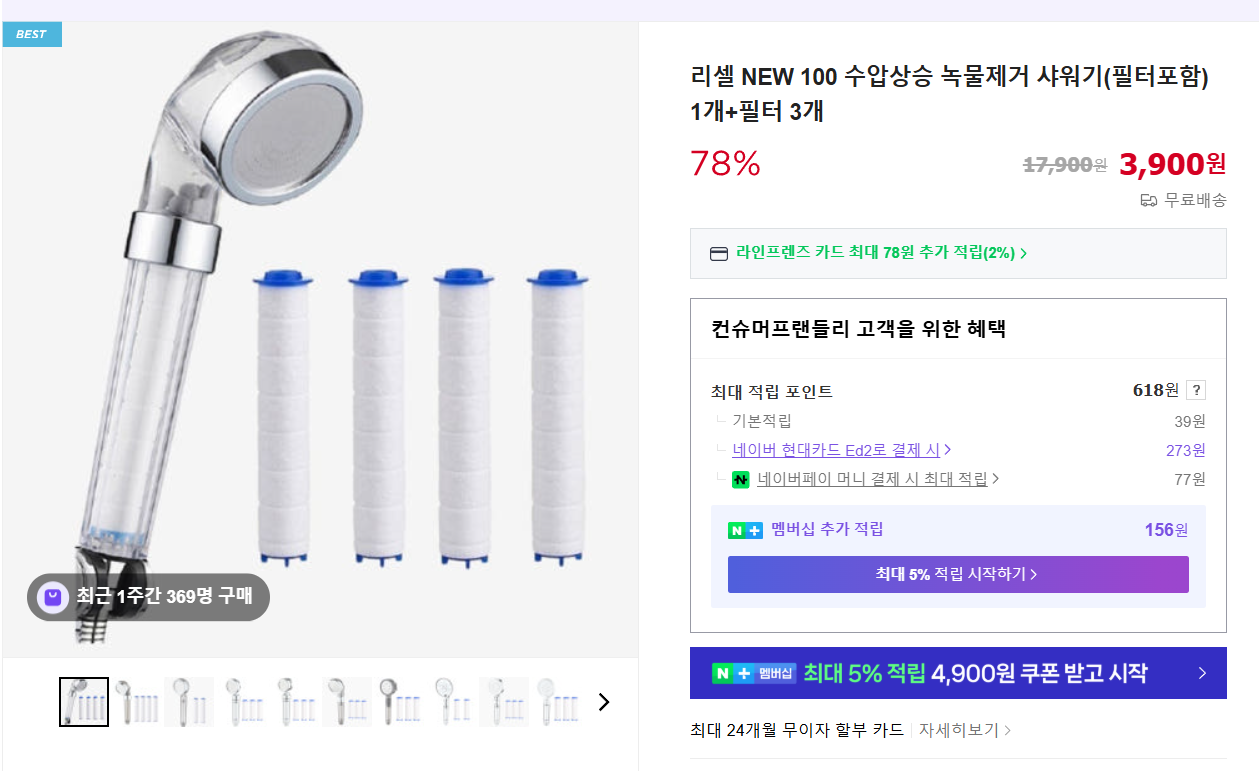The height and width of the screenshot is (771, 1259).
Task: Expand the 라인프렌즈 카드 추가 적립 chevron
Action: point(1024,254)
